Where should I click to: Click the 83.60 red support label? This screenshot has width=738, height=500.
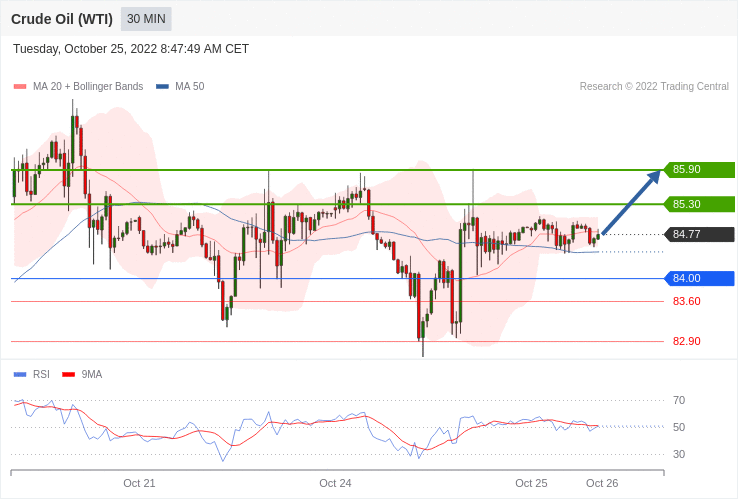click(x=686, y=301)
